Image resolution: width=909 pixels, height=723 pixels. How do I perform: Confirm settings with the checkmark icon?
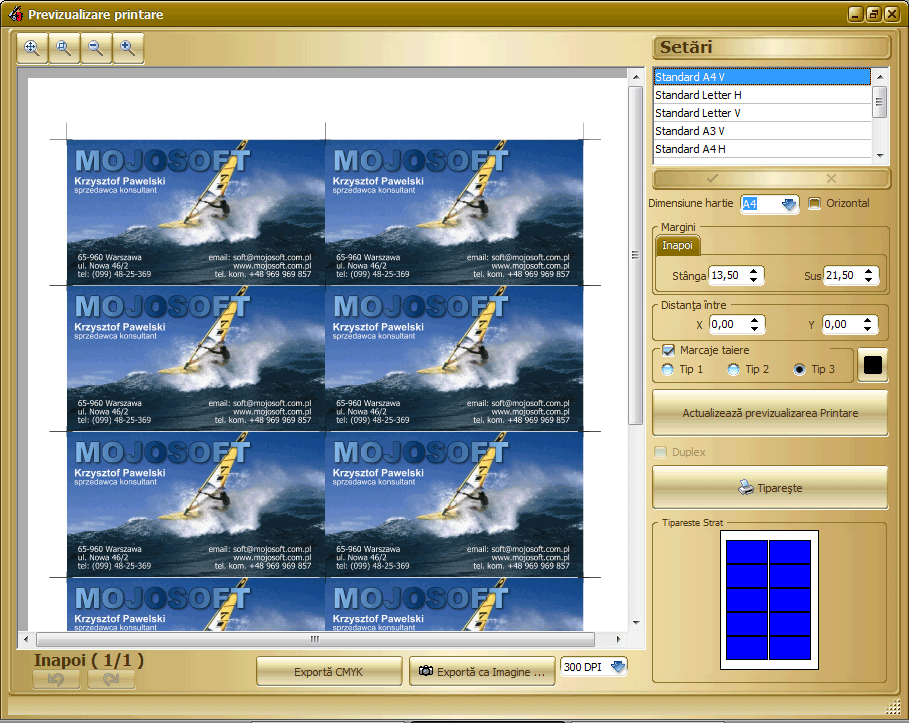[x=712, y=179]
